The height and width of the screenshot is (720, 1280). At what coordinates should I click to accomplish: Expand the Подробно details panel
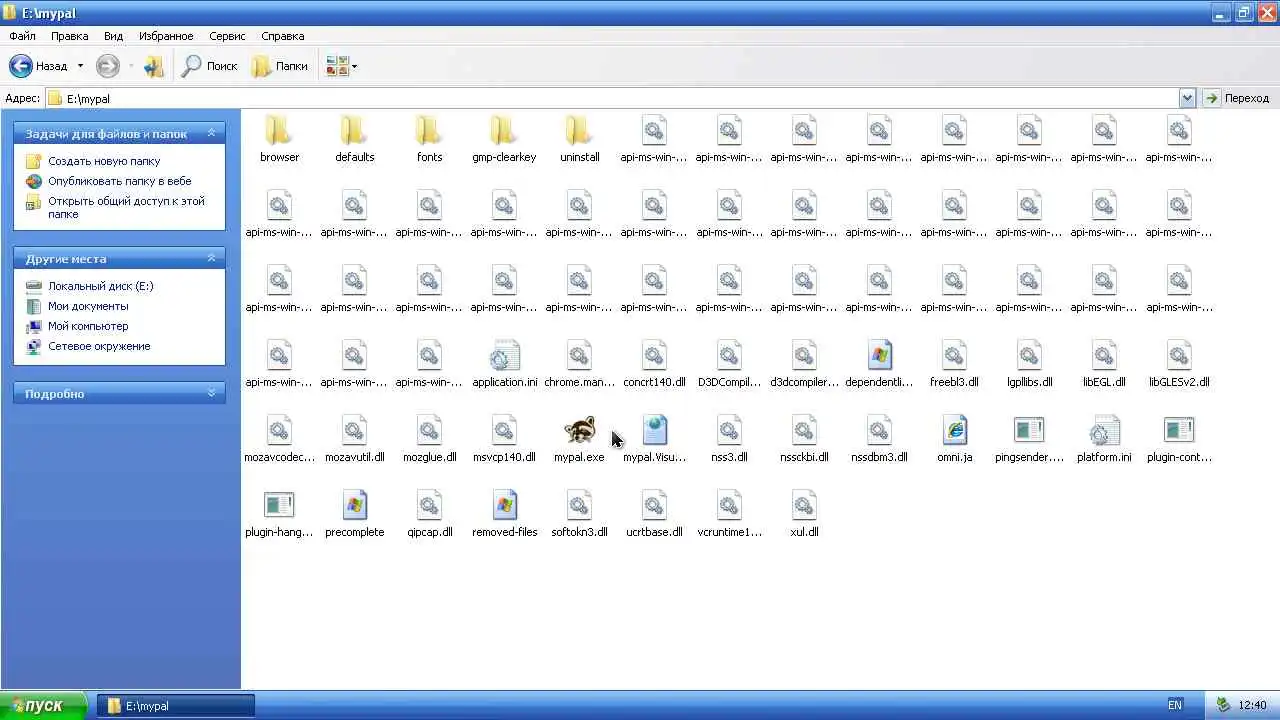point(211,393)
